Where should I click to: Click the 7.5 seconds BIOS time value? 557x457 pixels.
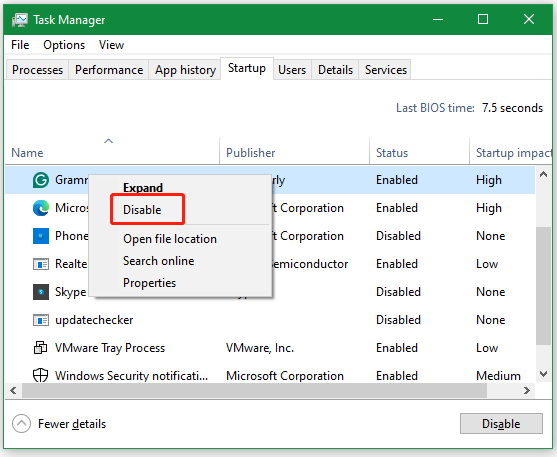[x=512, y=108]
